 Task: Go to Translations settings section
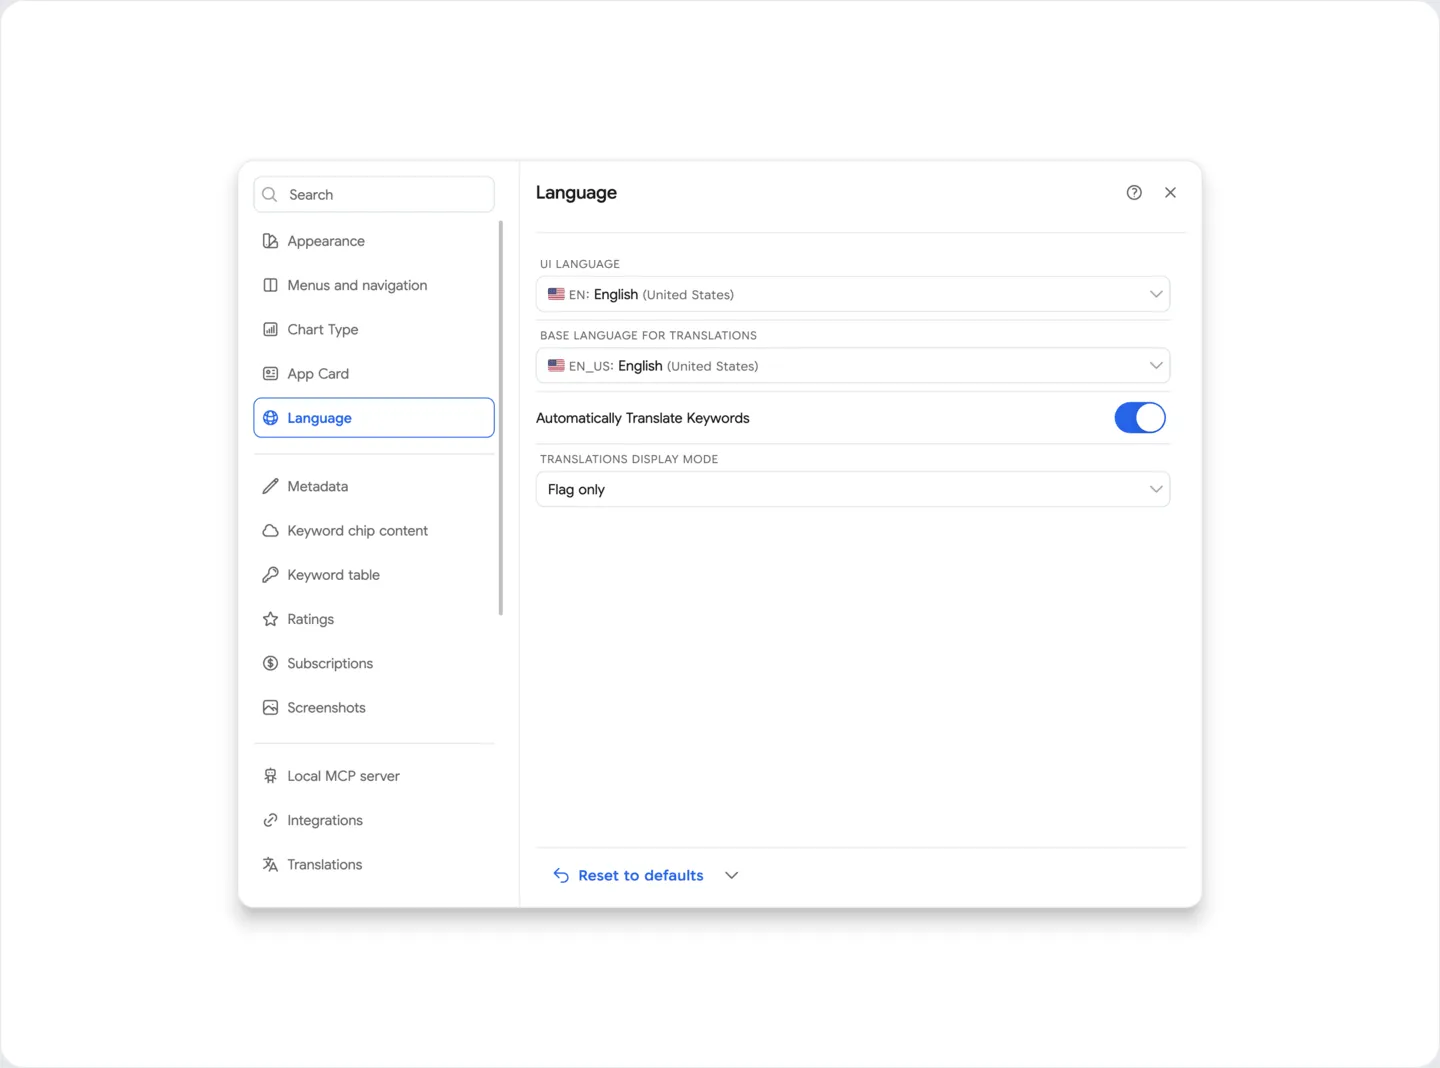coord(374,865)
